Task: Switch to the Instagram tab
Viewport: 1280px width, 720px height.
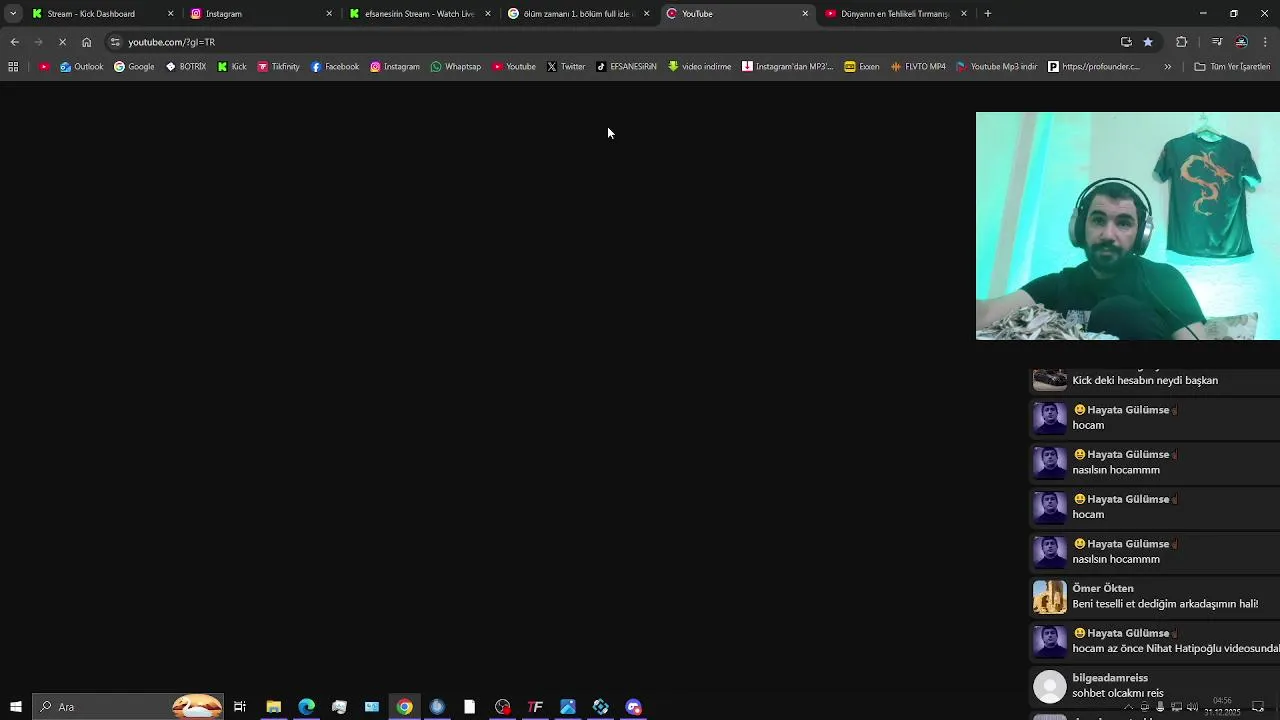Action: (262, 14)
